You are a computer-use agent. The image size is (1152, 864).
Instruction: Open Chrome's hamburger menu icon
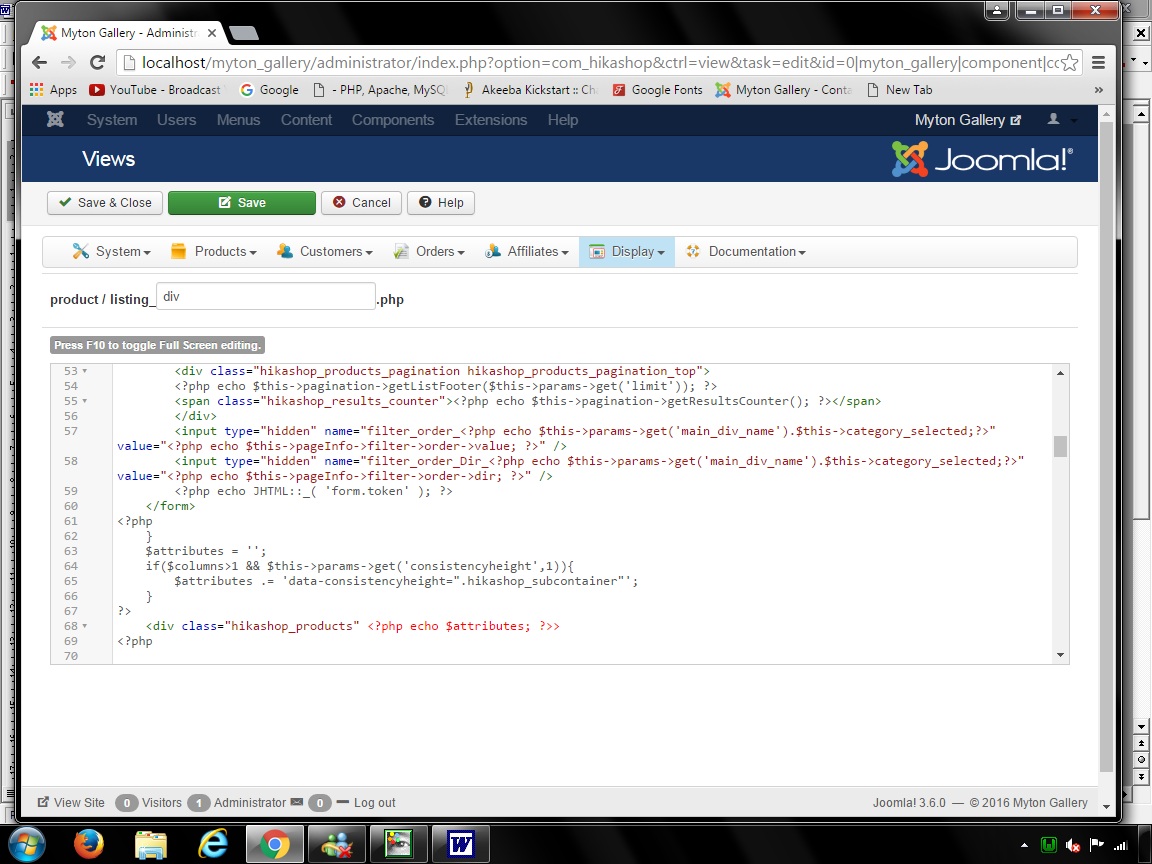pos(1099,63)
